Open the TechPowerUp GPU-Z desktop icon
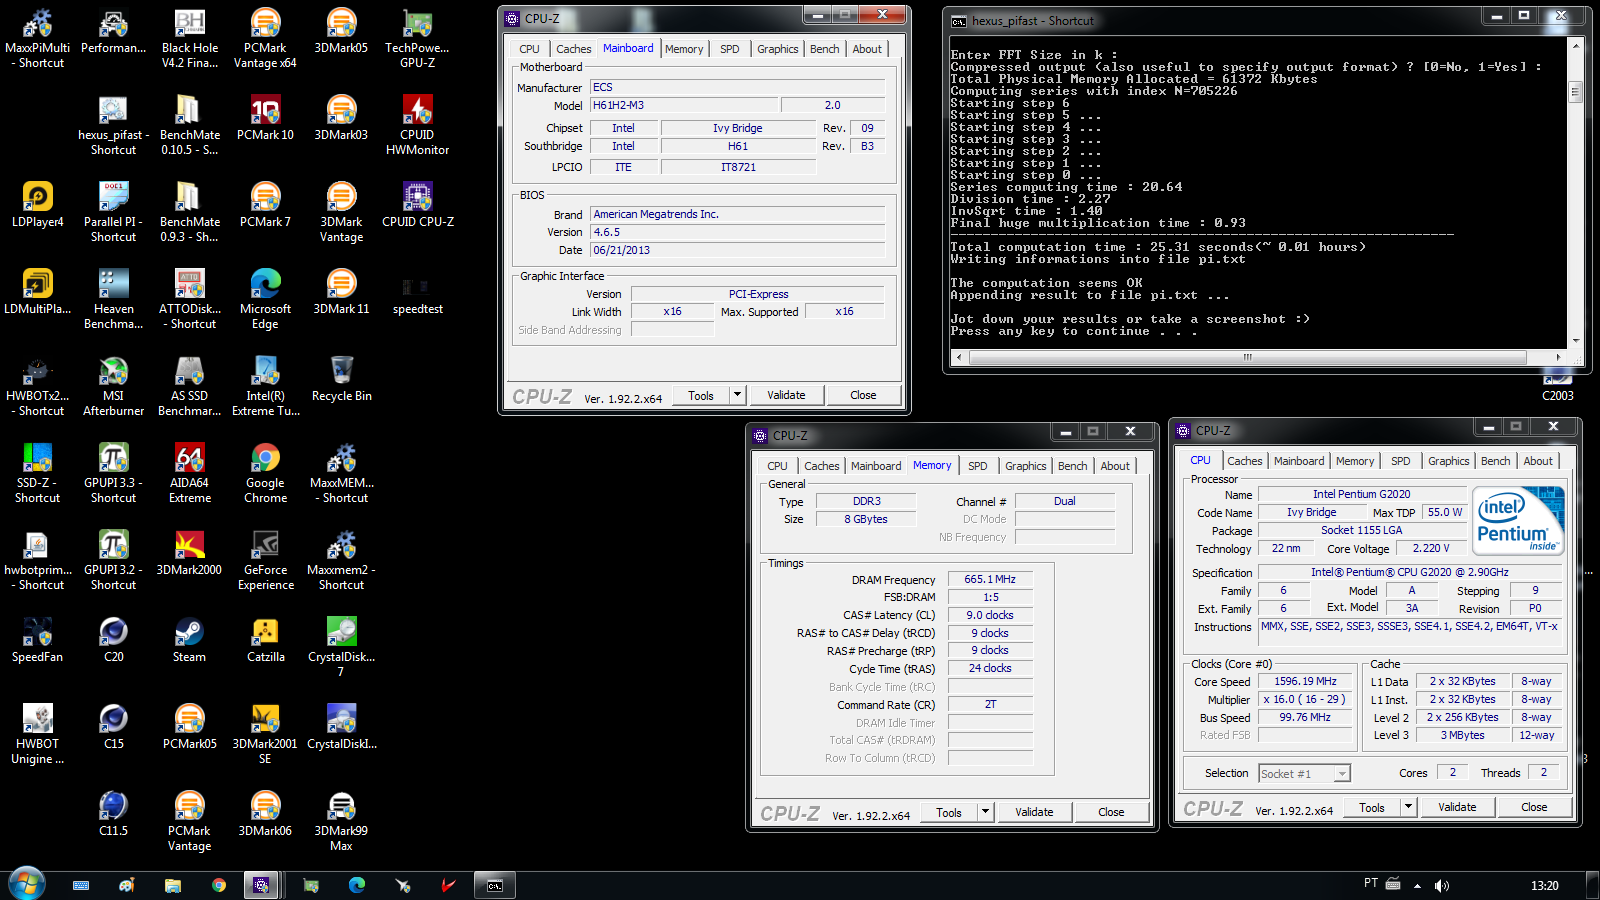The image size is (1600, 900). click(417, 40)
